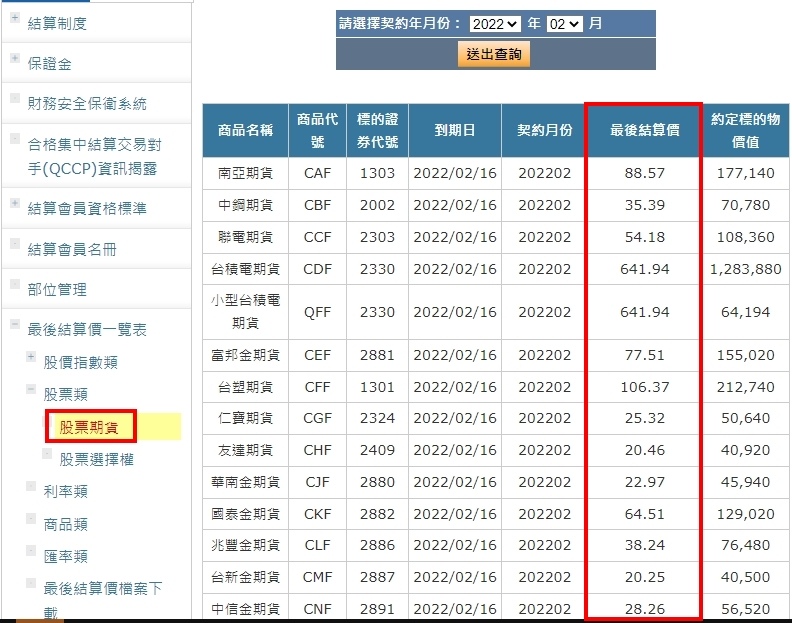Viewport: 792px width, 623px height.
Task: Click the security code 1303
Action: point(377,173)
